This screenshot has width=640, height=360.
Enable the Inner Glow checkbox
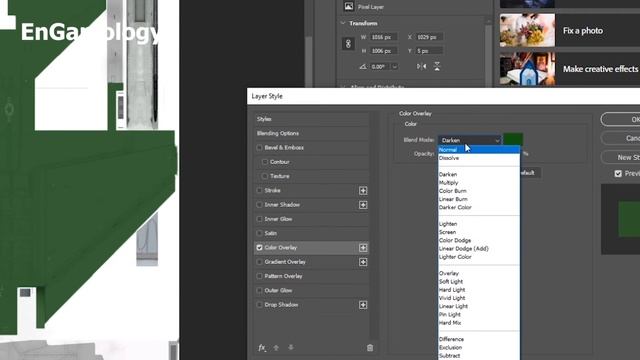tap(259, 219)
